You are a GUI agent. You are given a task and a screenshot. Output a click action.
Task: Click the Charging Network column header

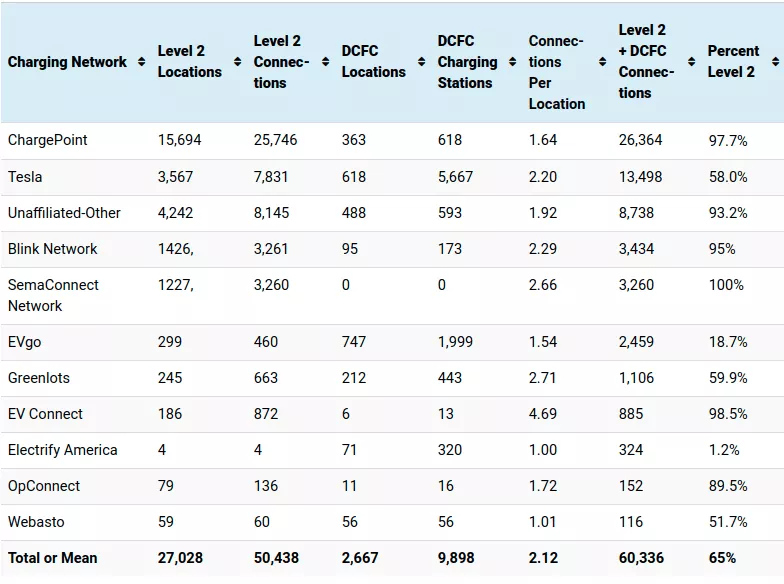click(68, 62)
